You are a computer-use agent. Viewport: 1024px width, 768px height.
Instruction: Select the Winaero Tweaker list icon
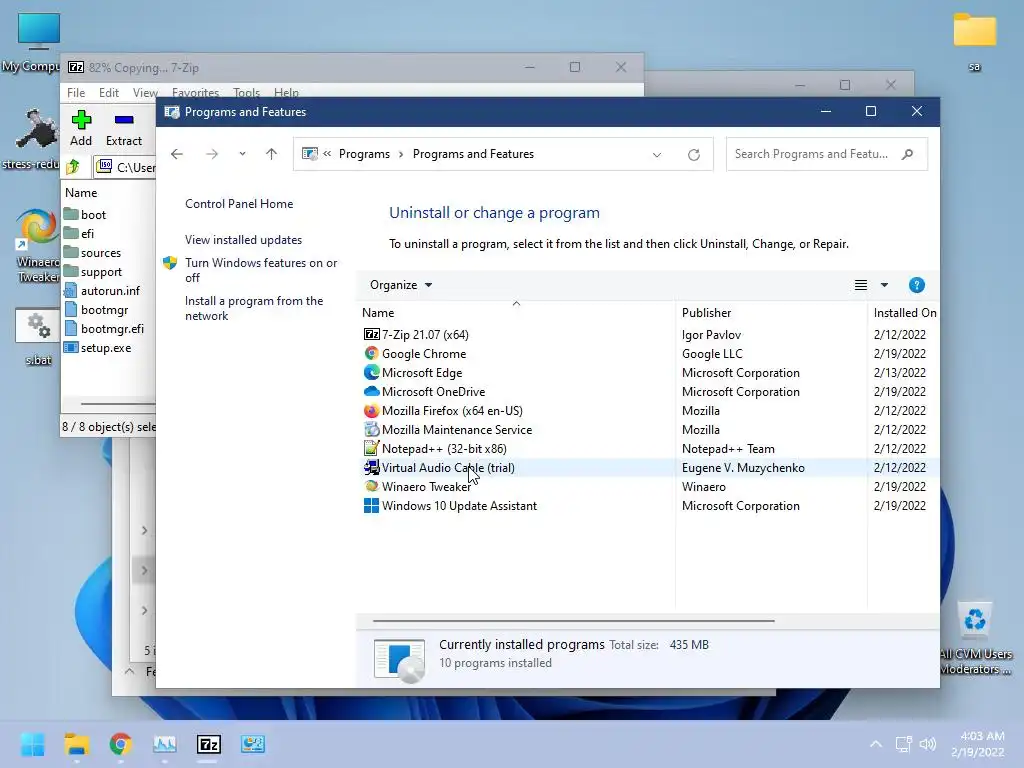tap(371, 486)
